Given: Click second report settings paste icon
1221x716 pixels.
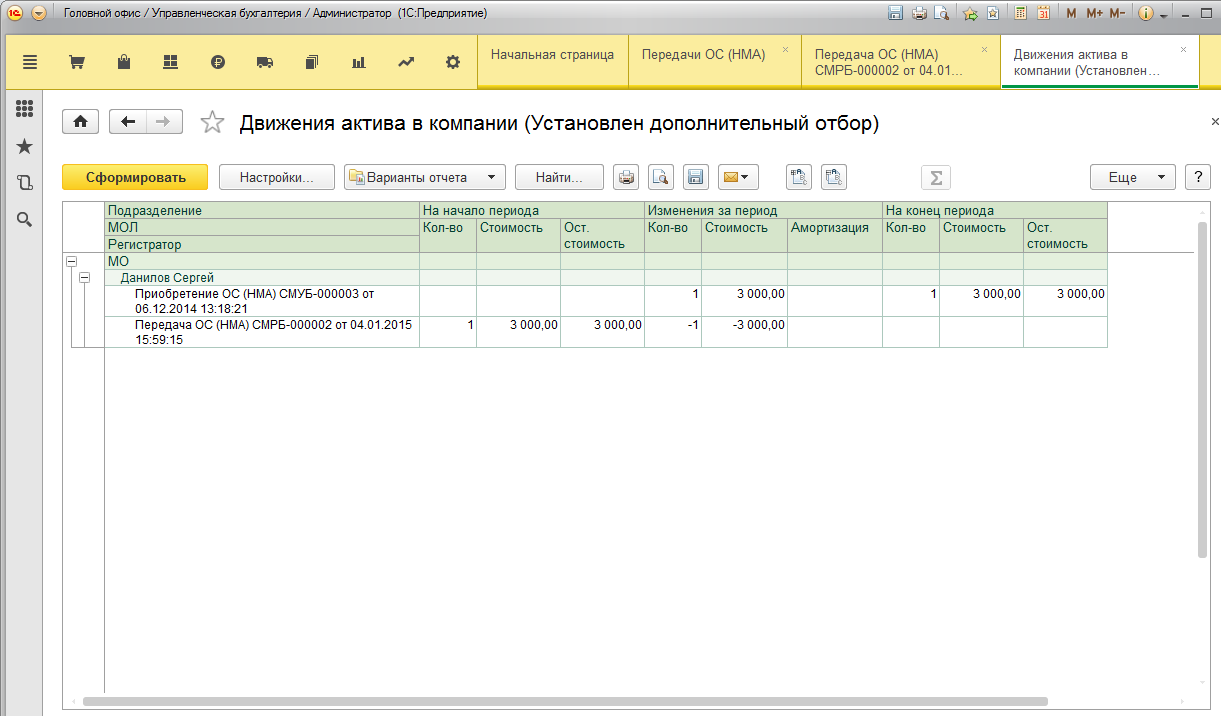Looking at the screenshot, I should coord(834,177).
